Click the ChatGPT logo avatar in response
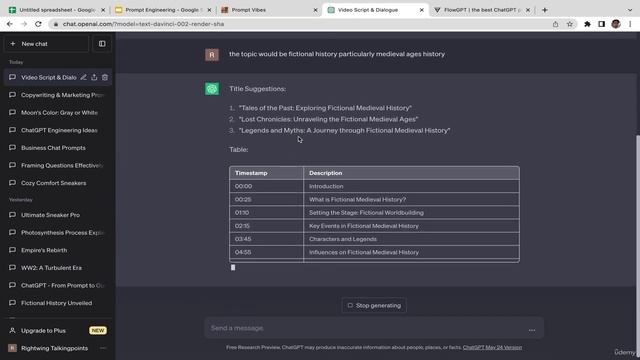640x360 pixels. pos(212,89)
